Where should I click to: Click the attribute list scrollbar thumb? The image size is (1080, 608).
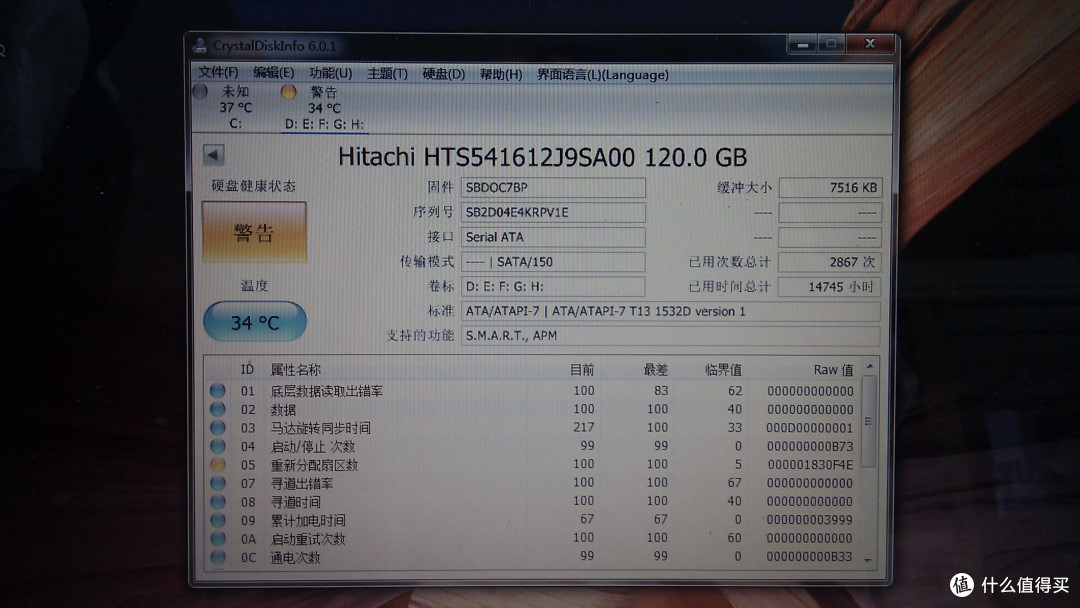point(869,421)
